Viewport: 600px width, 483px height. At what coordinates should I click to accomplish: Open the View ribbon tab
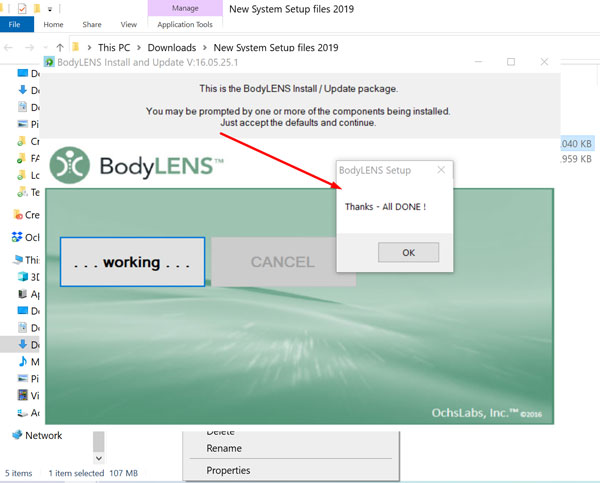[129, 24]
